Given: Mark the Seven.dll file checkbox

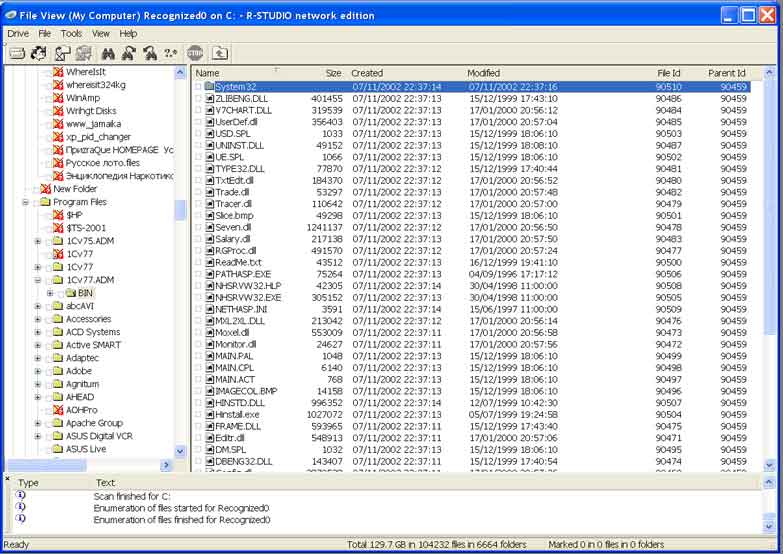Looking at the screenshot, I should [x=198, y=227].
